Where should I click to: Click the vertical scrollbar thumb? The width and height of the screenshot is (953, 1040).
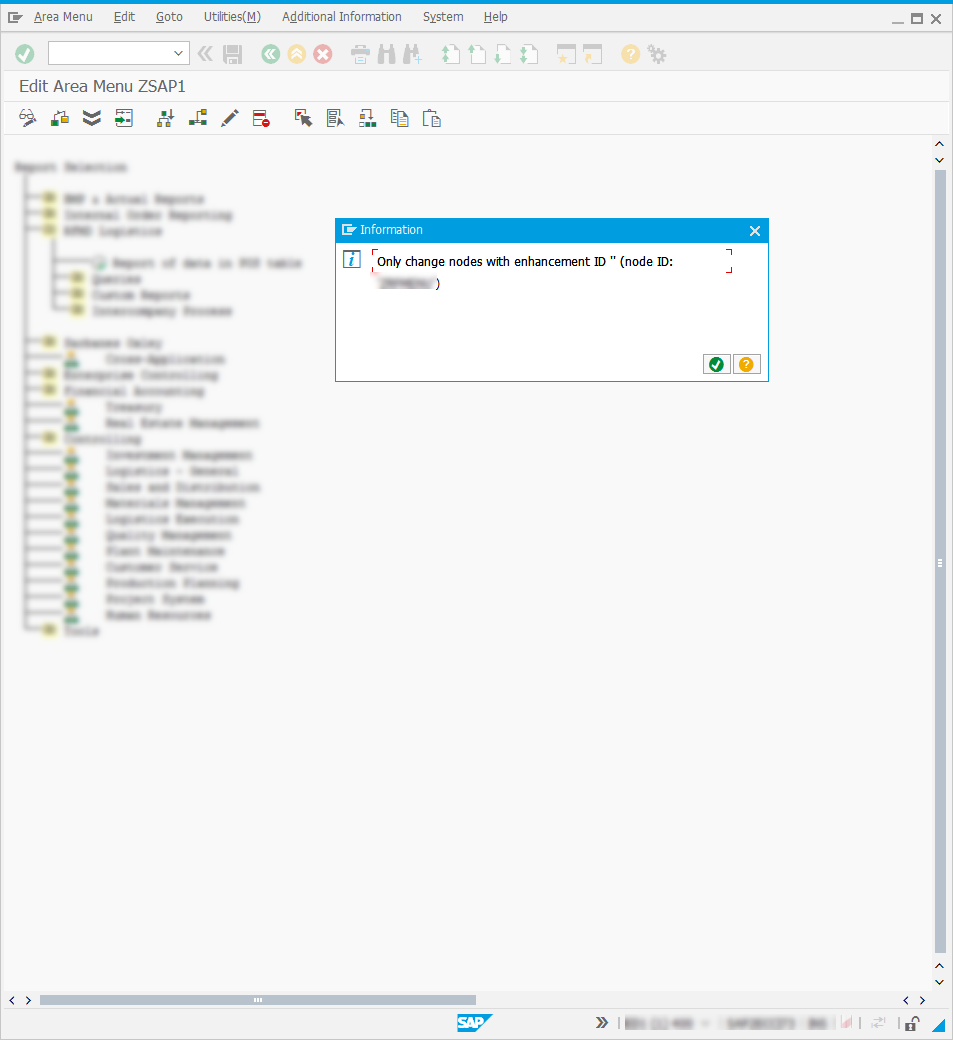point(940,562)
